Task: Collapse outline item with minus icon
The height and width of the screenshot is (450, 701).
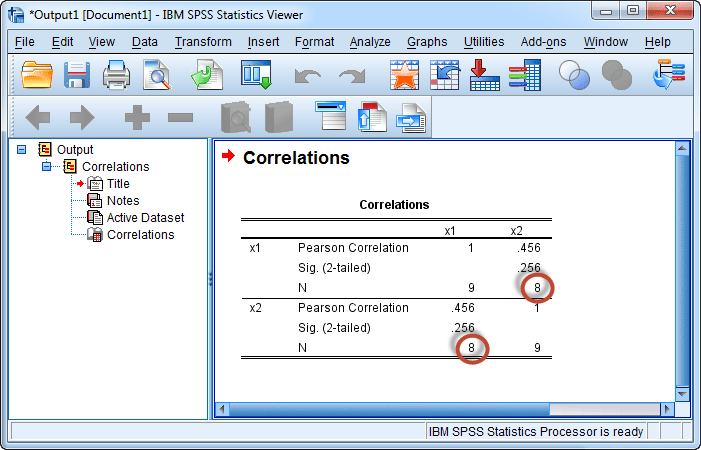Action: point(181,118)
